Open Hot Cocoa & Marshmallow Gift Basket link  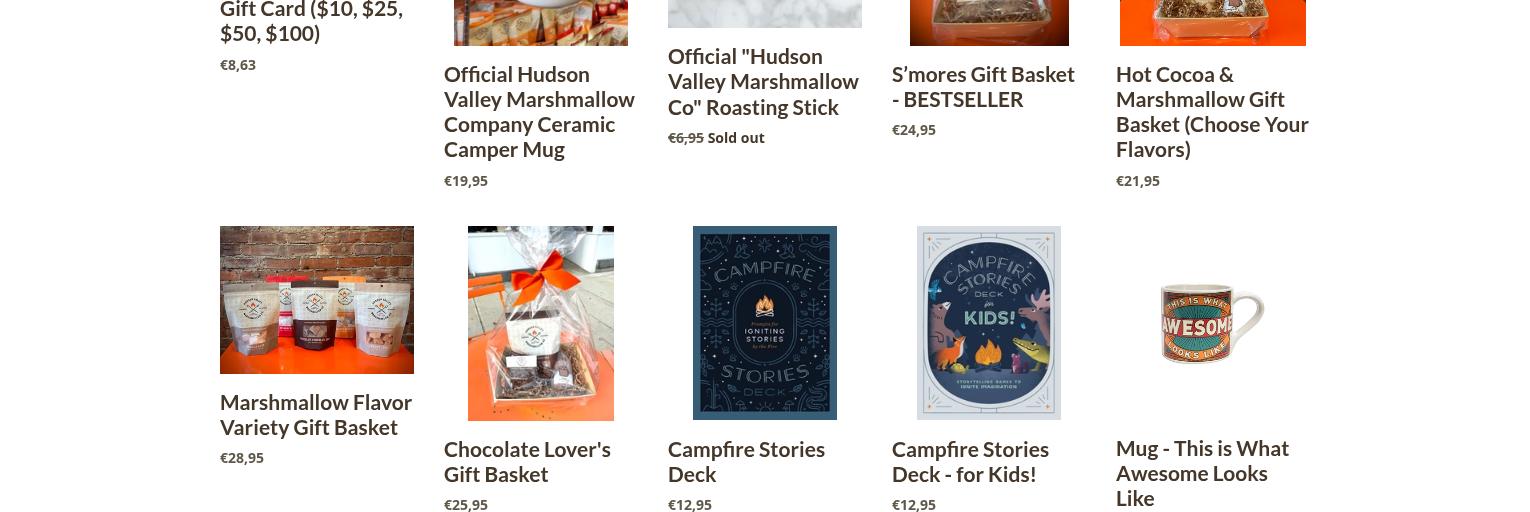[x=1213, y=112]
